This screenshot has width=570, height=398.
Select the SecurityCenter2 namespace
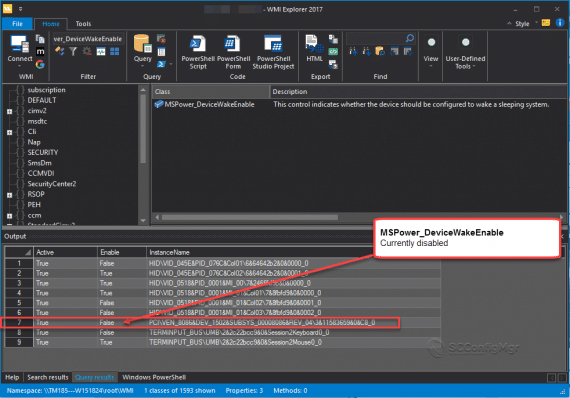pyautogui.click(x=52, y=184)
